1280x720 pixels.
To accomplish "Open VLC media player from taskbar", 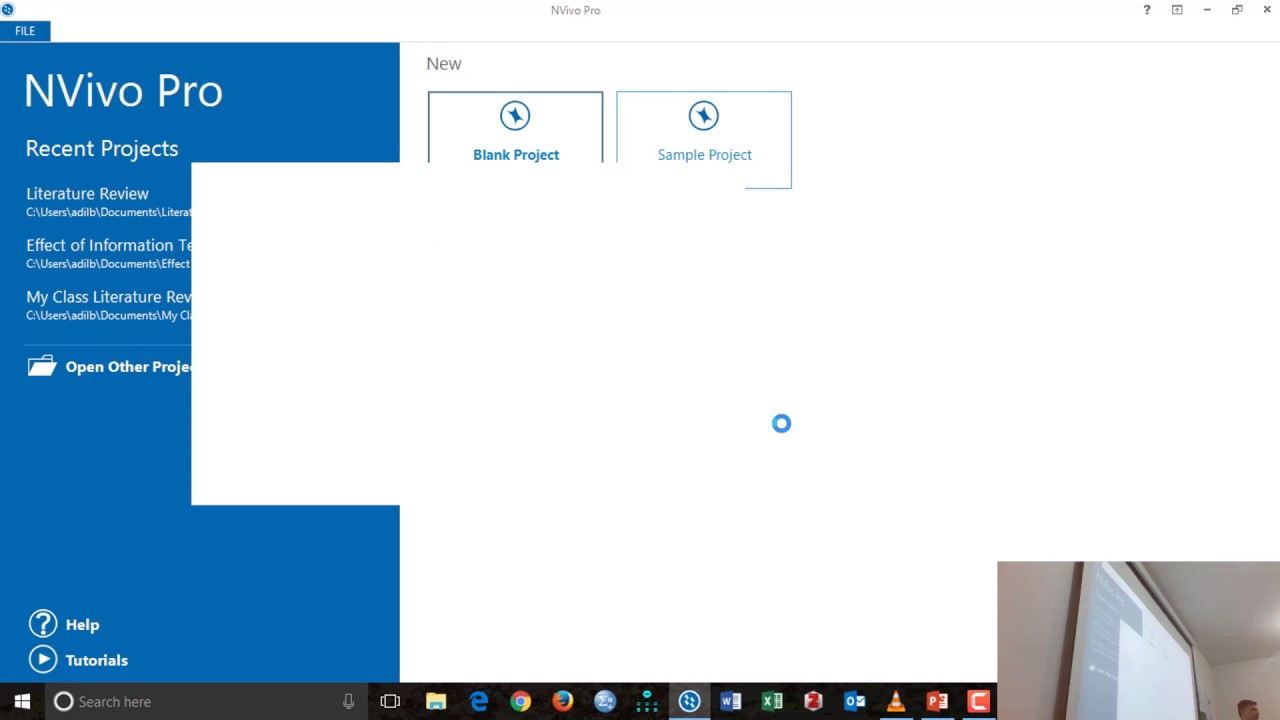I will click(896, 701).
